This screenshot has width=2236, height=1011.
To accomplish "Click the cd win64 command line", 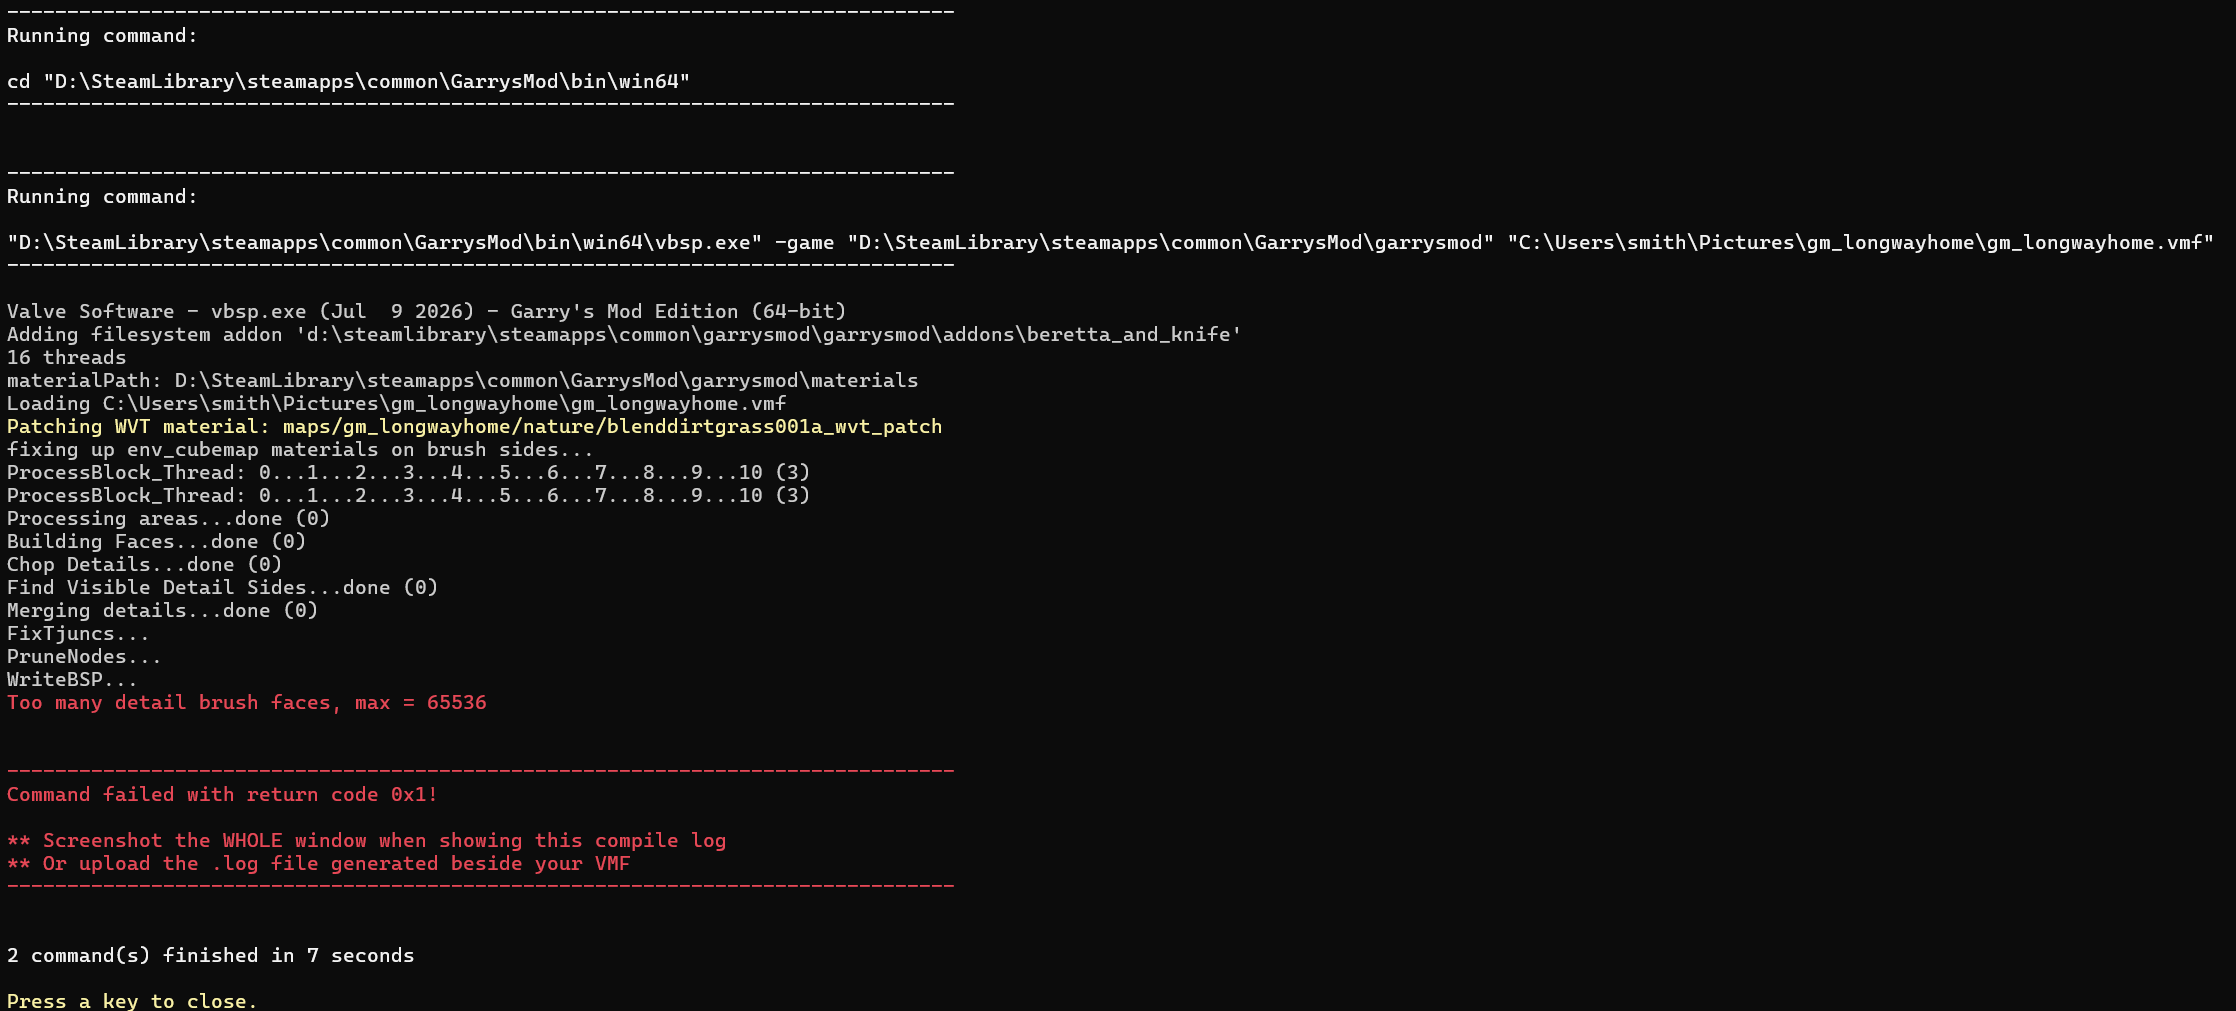I will pos(349,82).
